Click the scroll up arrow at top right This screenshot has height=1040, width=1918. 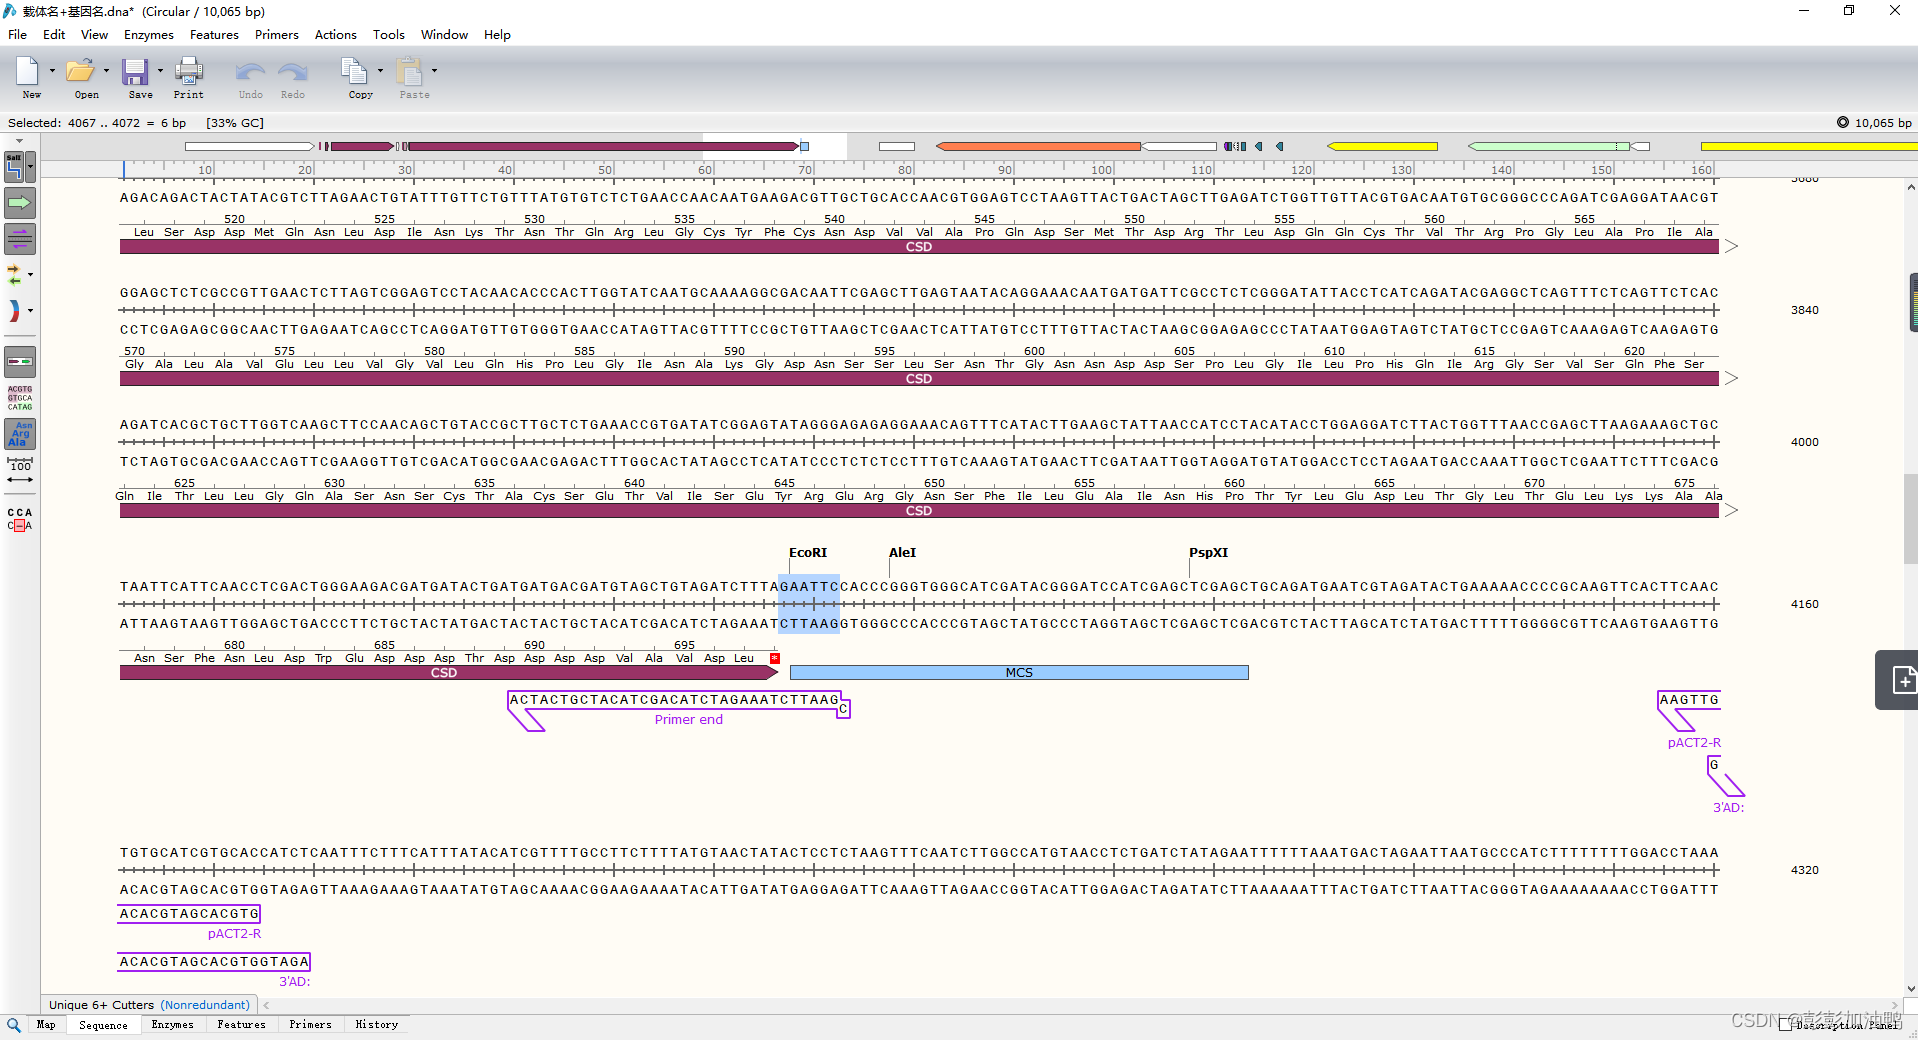click(x=1911, y=187)
